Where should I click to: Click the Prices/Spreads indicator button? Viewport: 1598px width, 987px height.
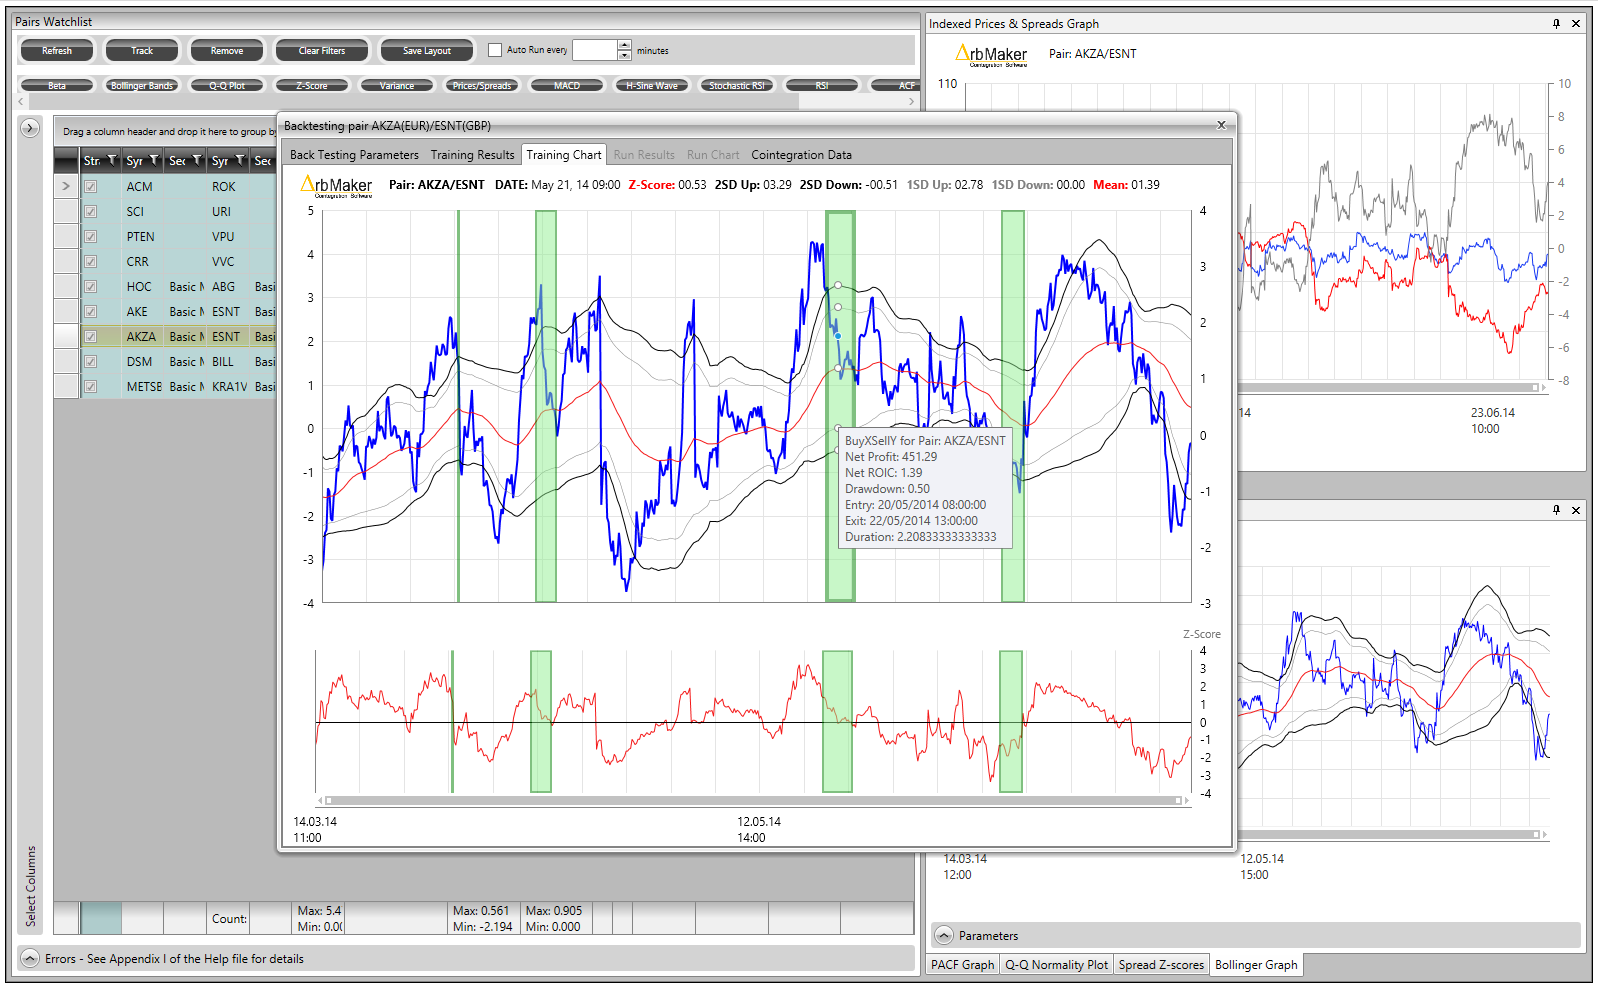point(482,86)
